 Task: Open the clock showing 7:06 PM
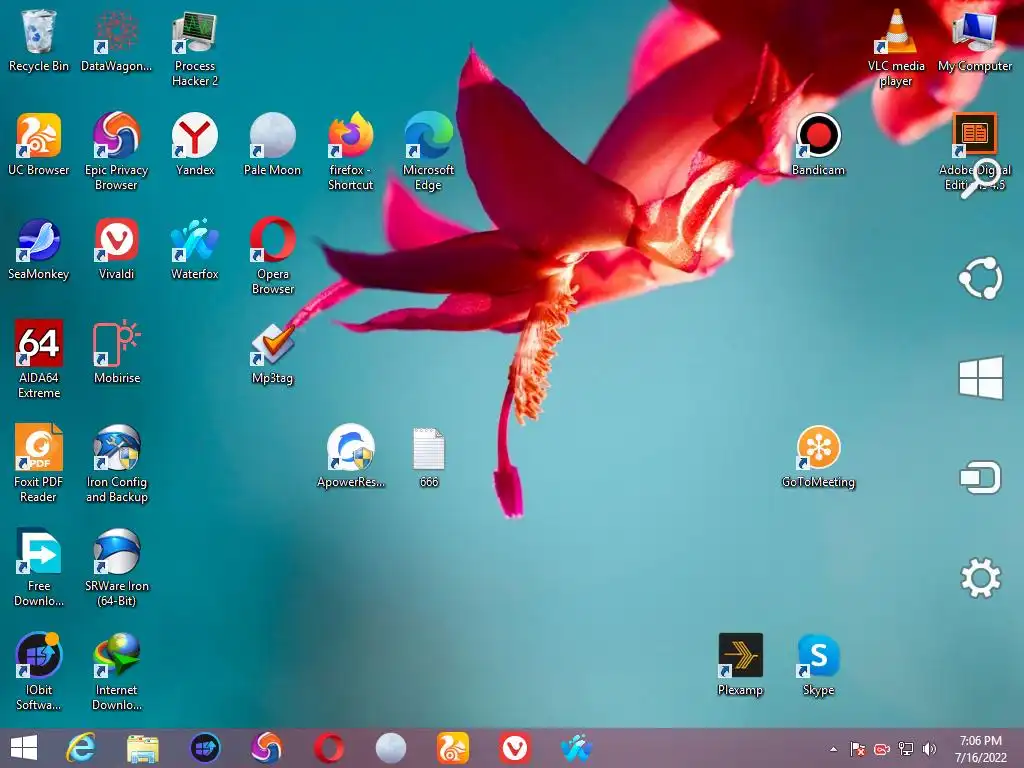(x=980, y=748)
